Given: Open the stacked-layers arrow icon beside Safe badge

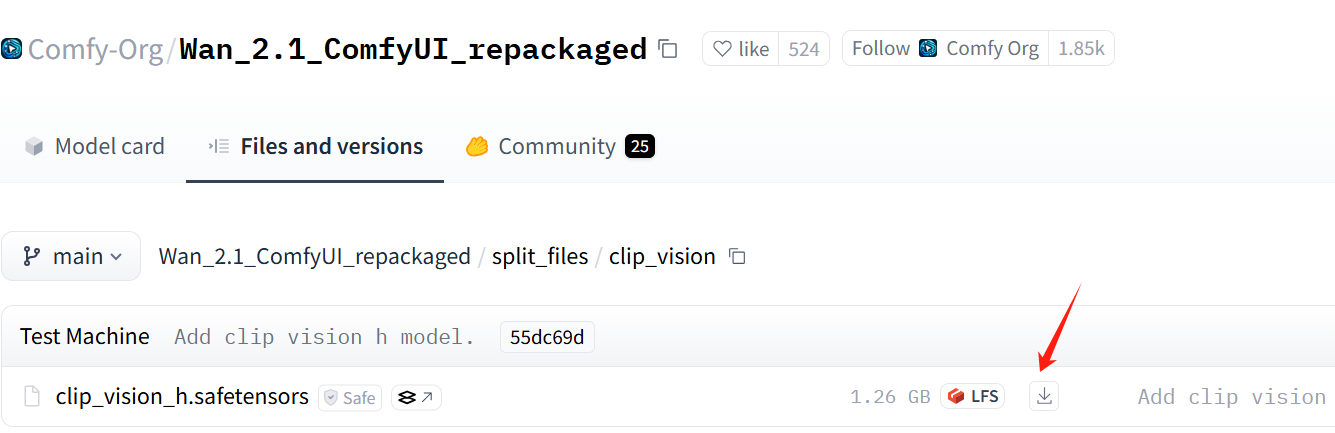Looking at the screenshot, I should coord(416,397).
